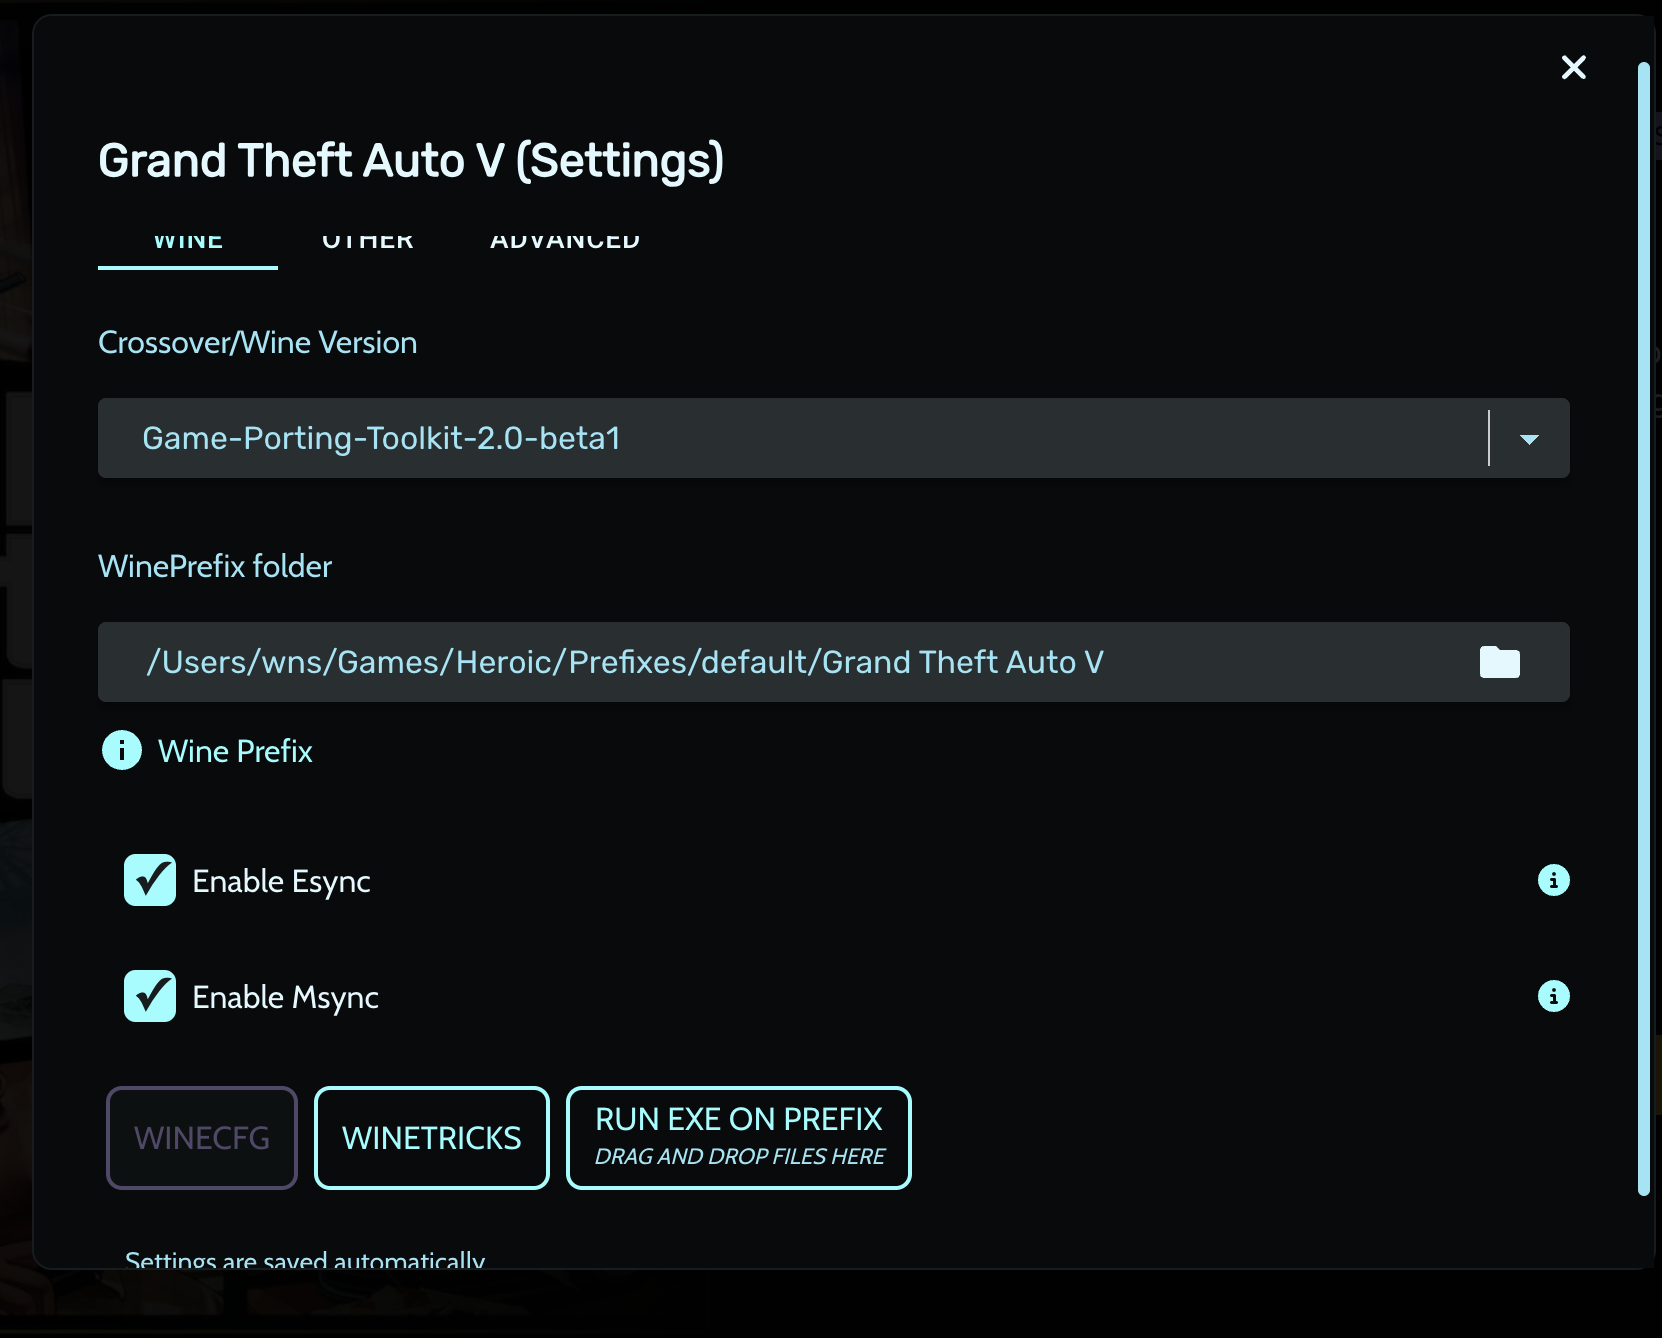1662x1338 pixels.
Task: Click the info icon beside Wine Prefix
Action: pos(122,750)
